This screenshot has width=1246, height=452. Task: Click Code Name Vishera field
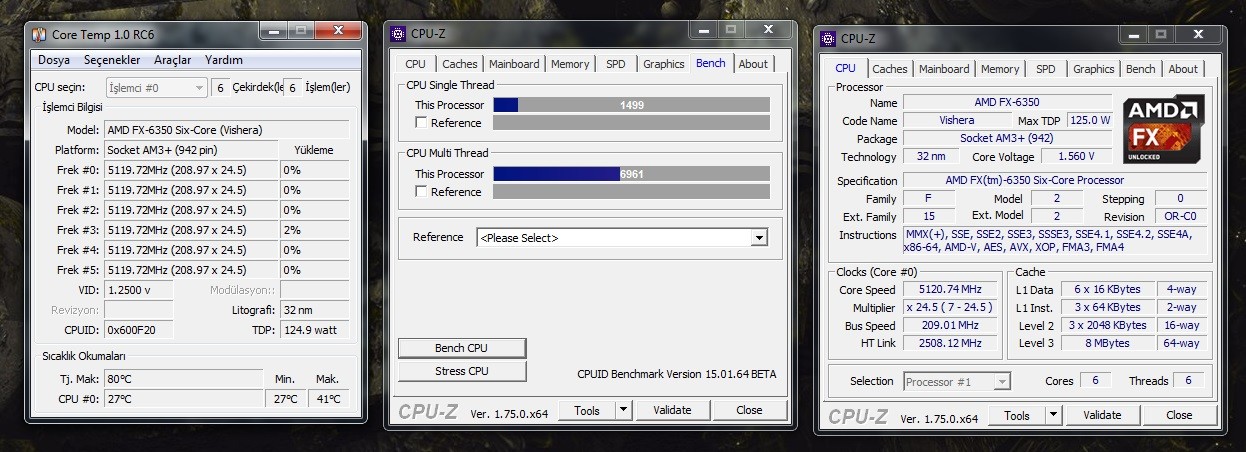(x=957, y=121)
